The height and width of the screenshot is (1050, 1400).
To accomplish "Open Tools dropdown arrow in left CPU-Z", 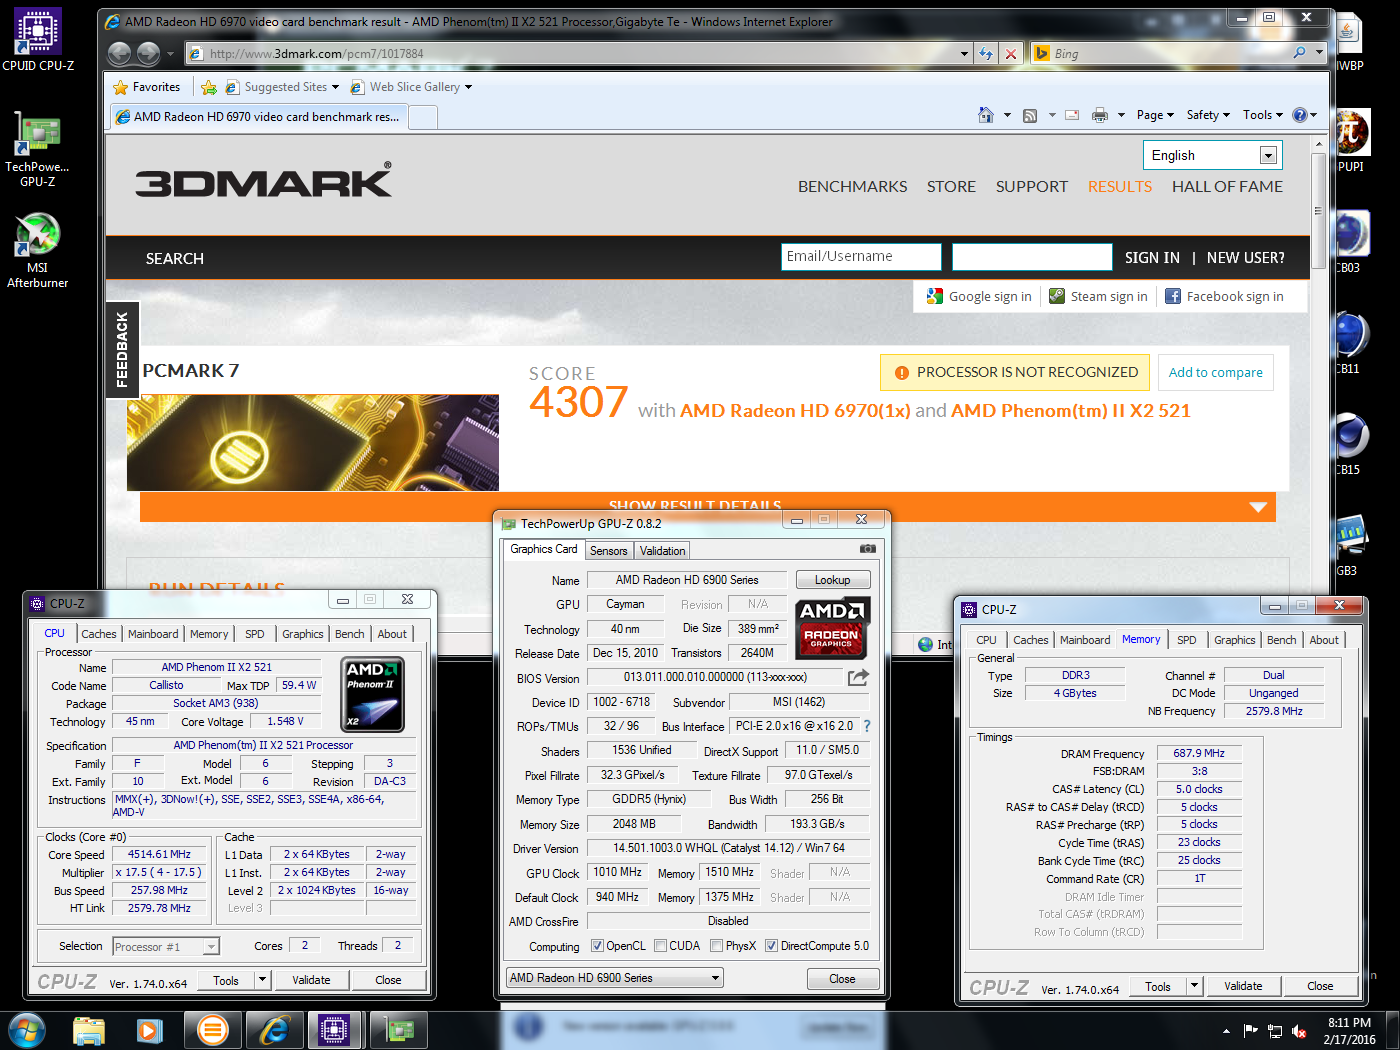I will point(263,980).
